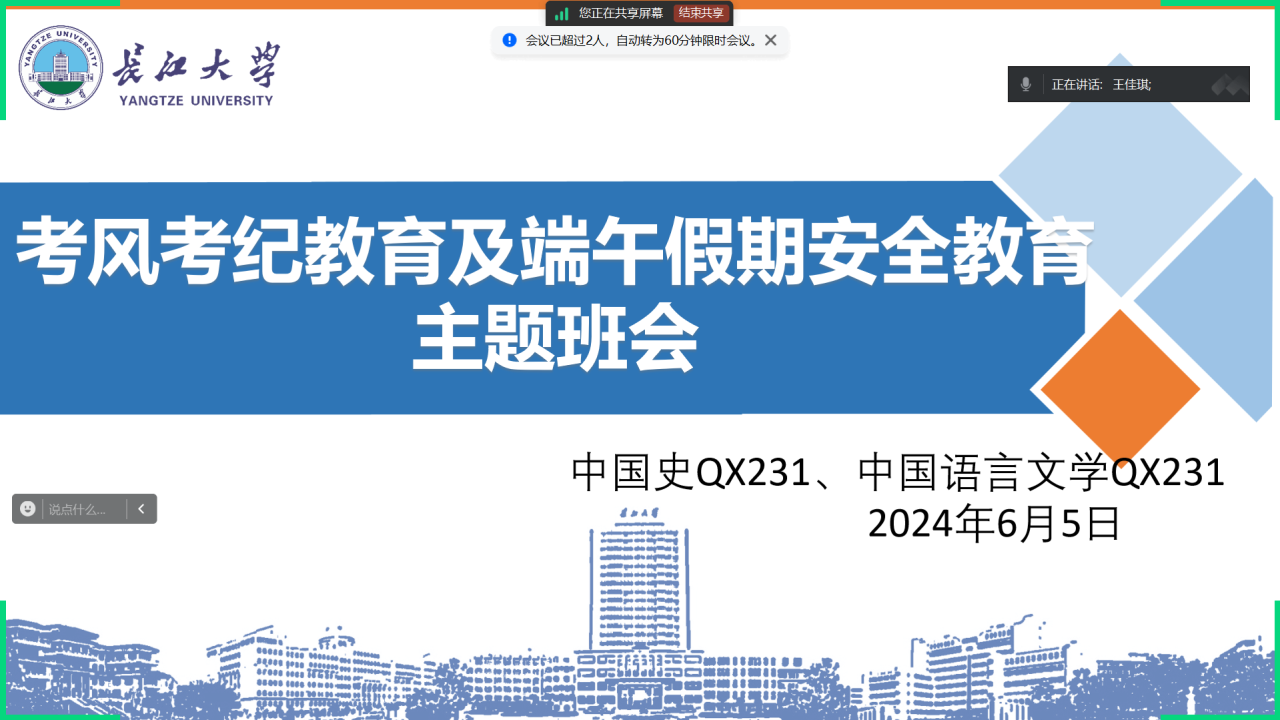Click the microphone icon in speaker bar
Viewport: 1280px width, 720px height.
point(1025,84)
